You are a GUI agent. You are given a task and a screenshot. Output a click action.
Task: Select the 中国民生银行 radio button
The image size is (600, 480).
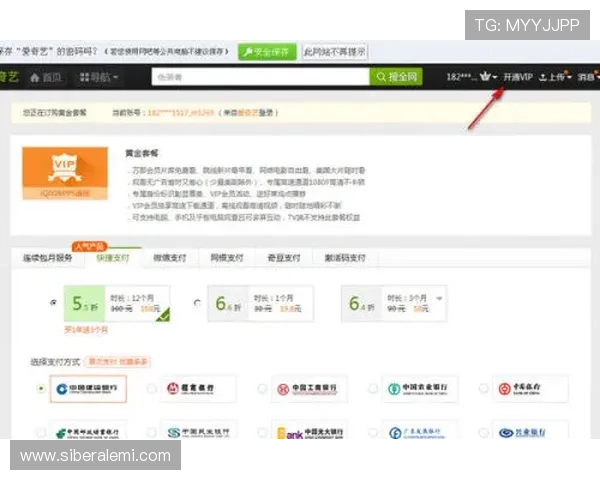[152, 433]
